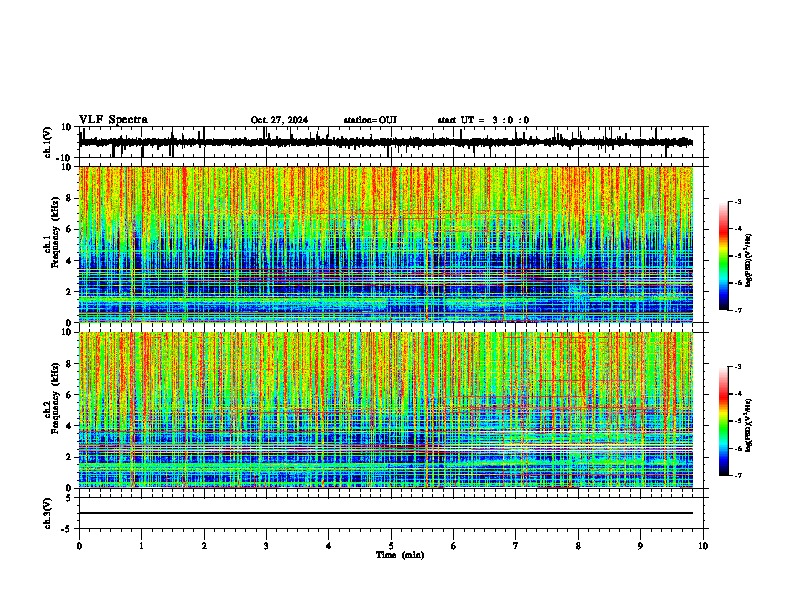Click the "start UT = 3 : 0 : 0" text

[x=483, y=120]
